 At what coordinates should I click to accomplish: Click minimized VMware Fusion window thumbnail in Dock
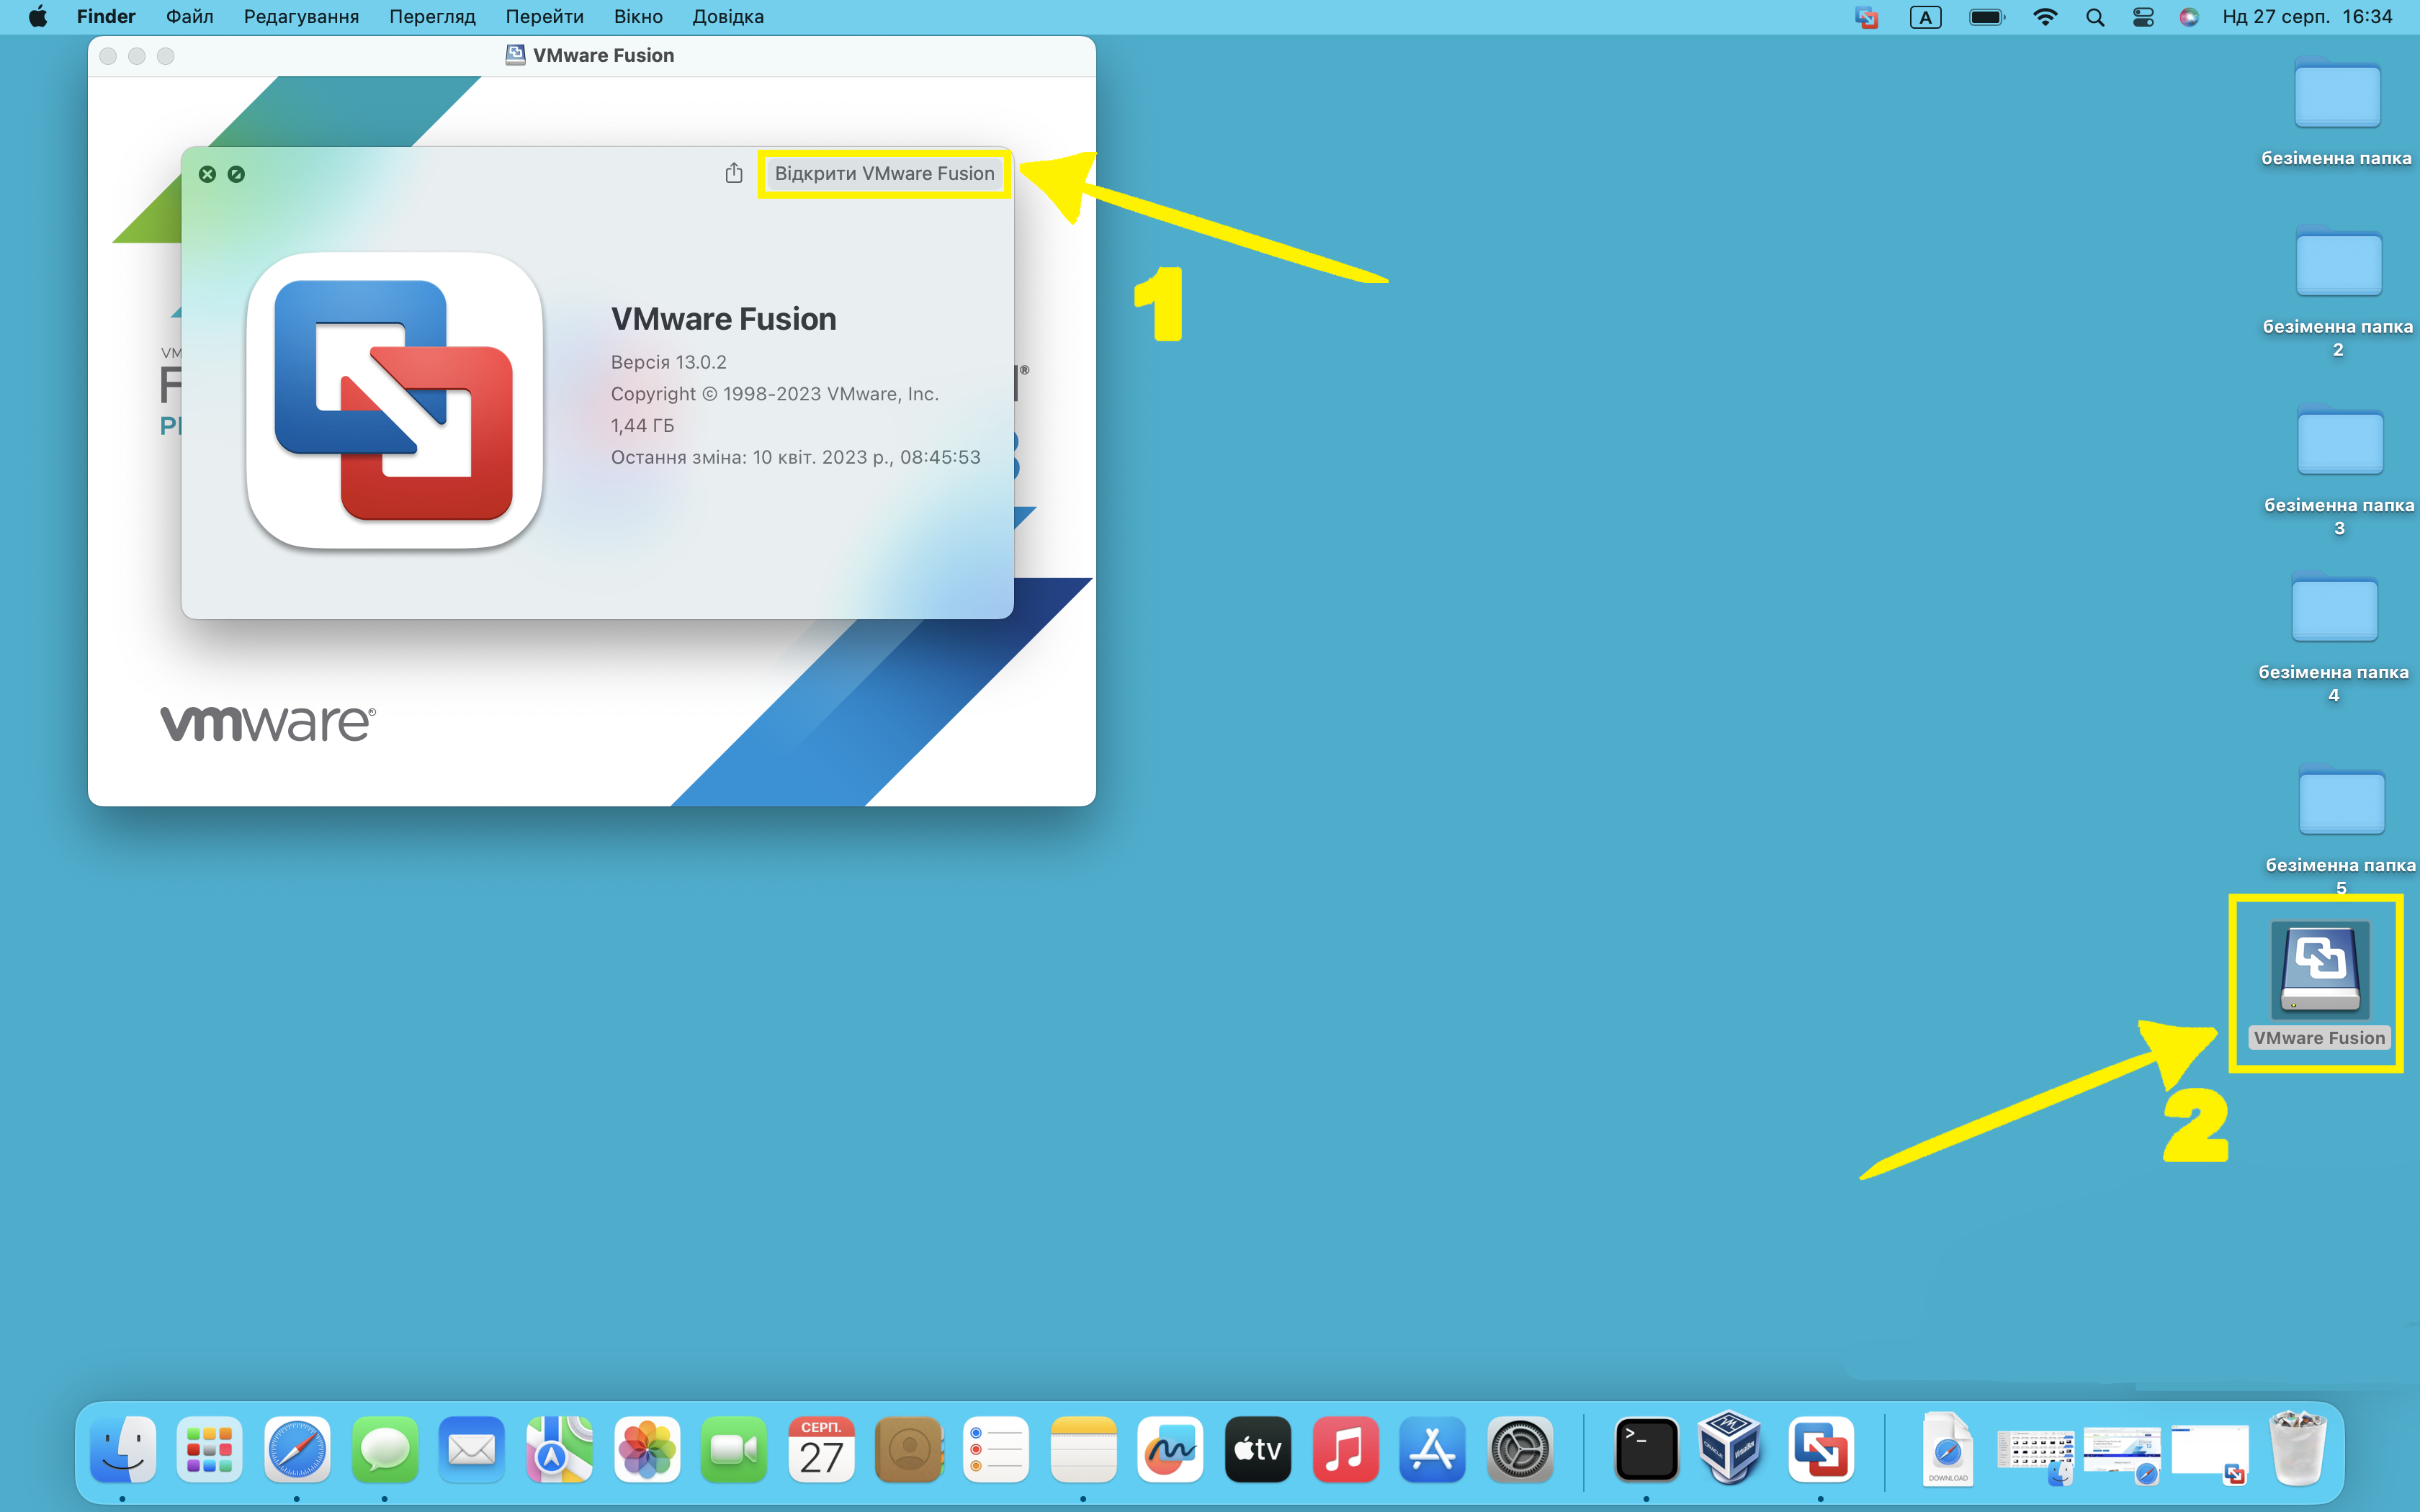point(2210,1455)
